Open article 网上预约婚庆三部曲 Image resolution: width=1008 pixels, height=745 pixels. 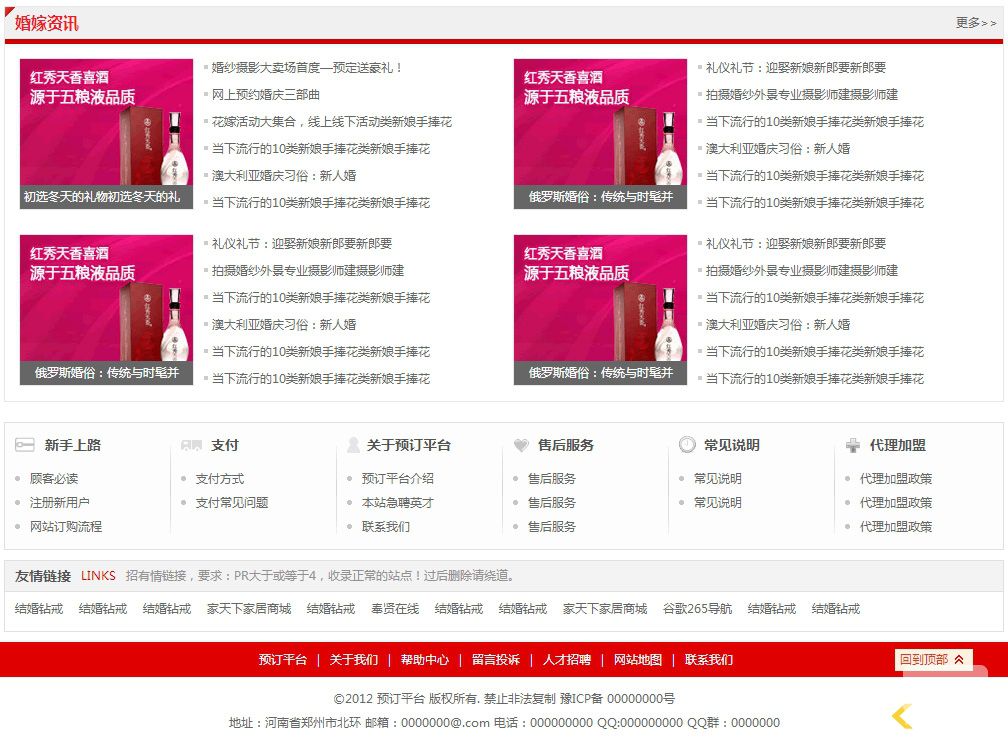[x=266, y=95]
